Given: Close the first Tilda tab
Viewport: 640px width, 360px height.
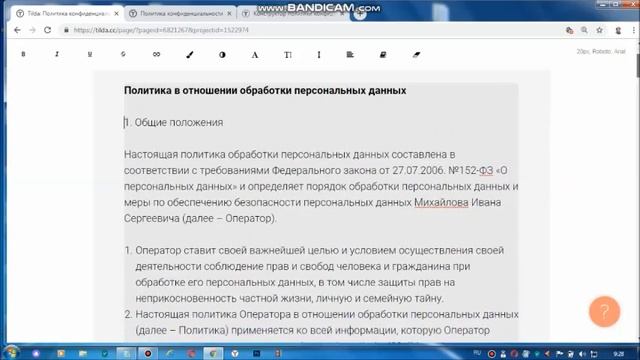Looking at the screenshot, I should click(x=116, y=13).
